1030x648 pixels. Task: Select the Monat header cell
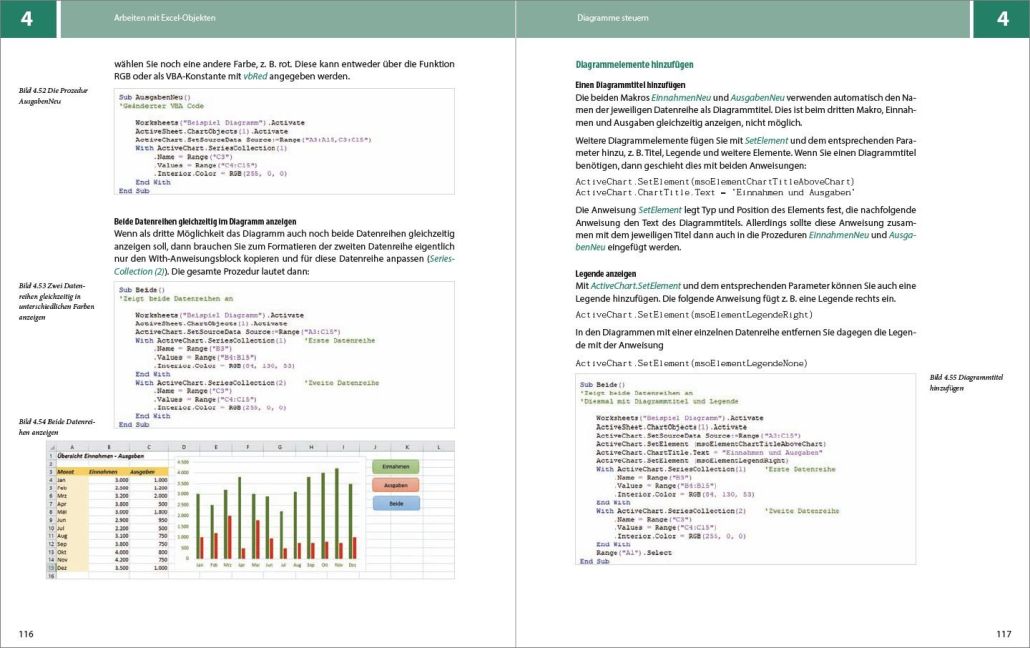click(x=68, y=472)
